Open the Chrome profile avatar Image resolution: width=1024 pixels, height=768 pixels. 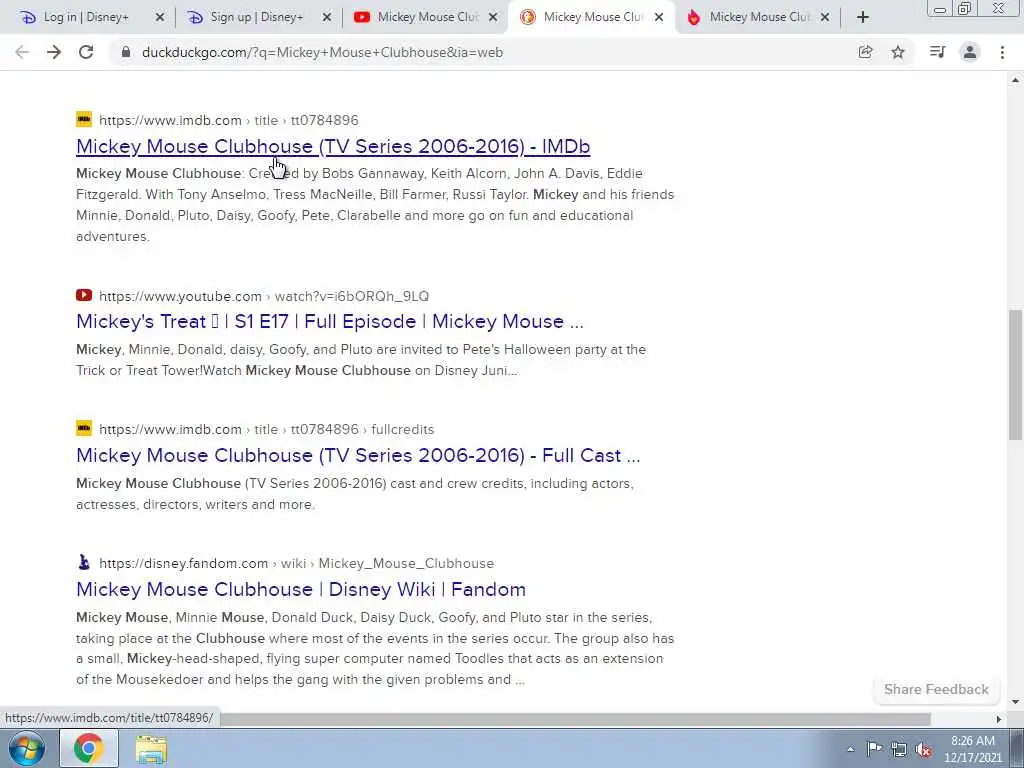[x=970, y=52]
